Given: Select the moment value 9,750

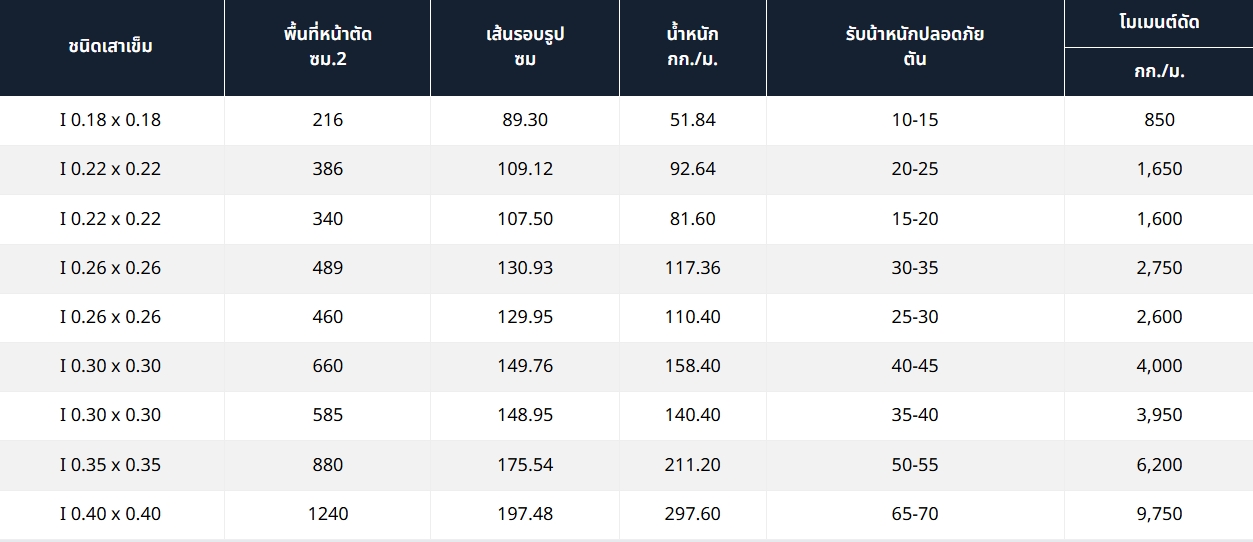Looking at the screenshot, I should [x=1159, y=514].
